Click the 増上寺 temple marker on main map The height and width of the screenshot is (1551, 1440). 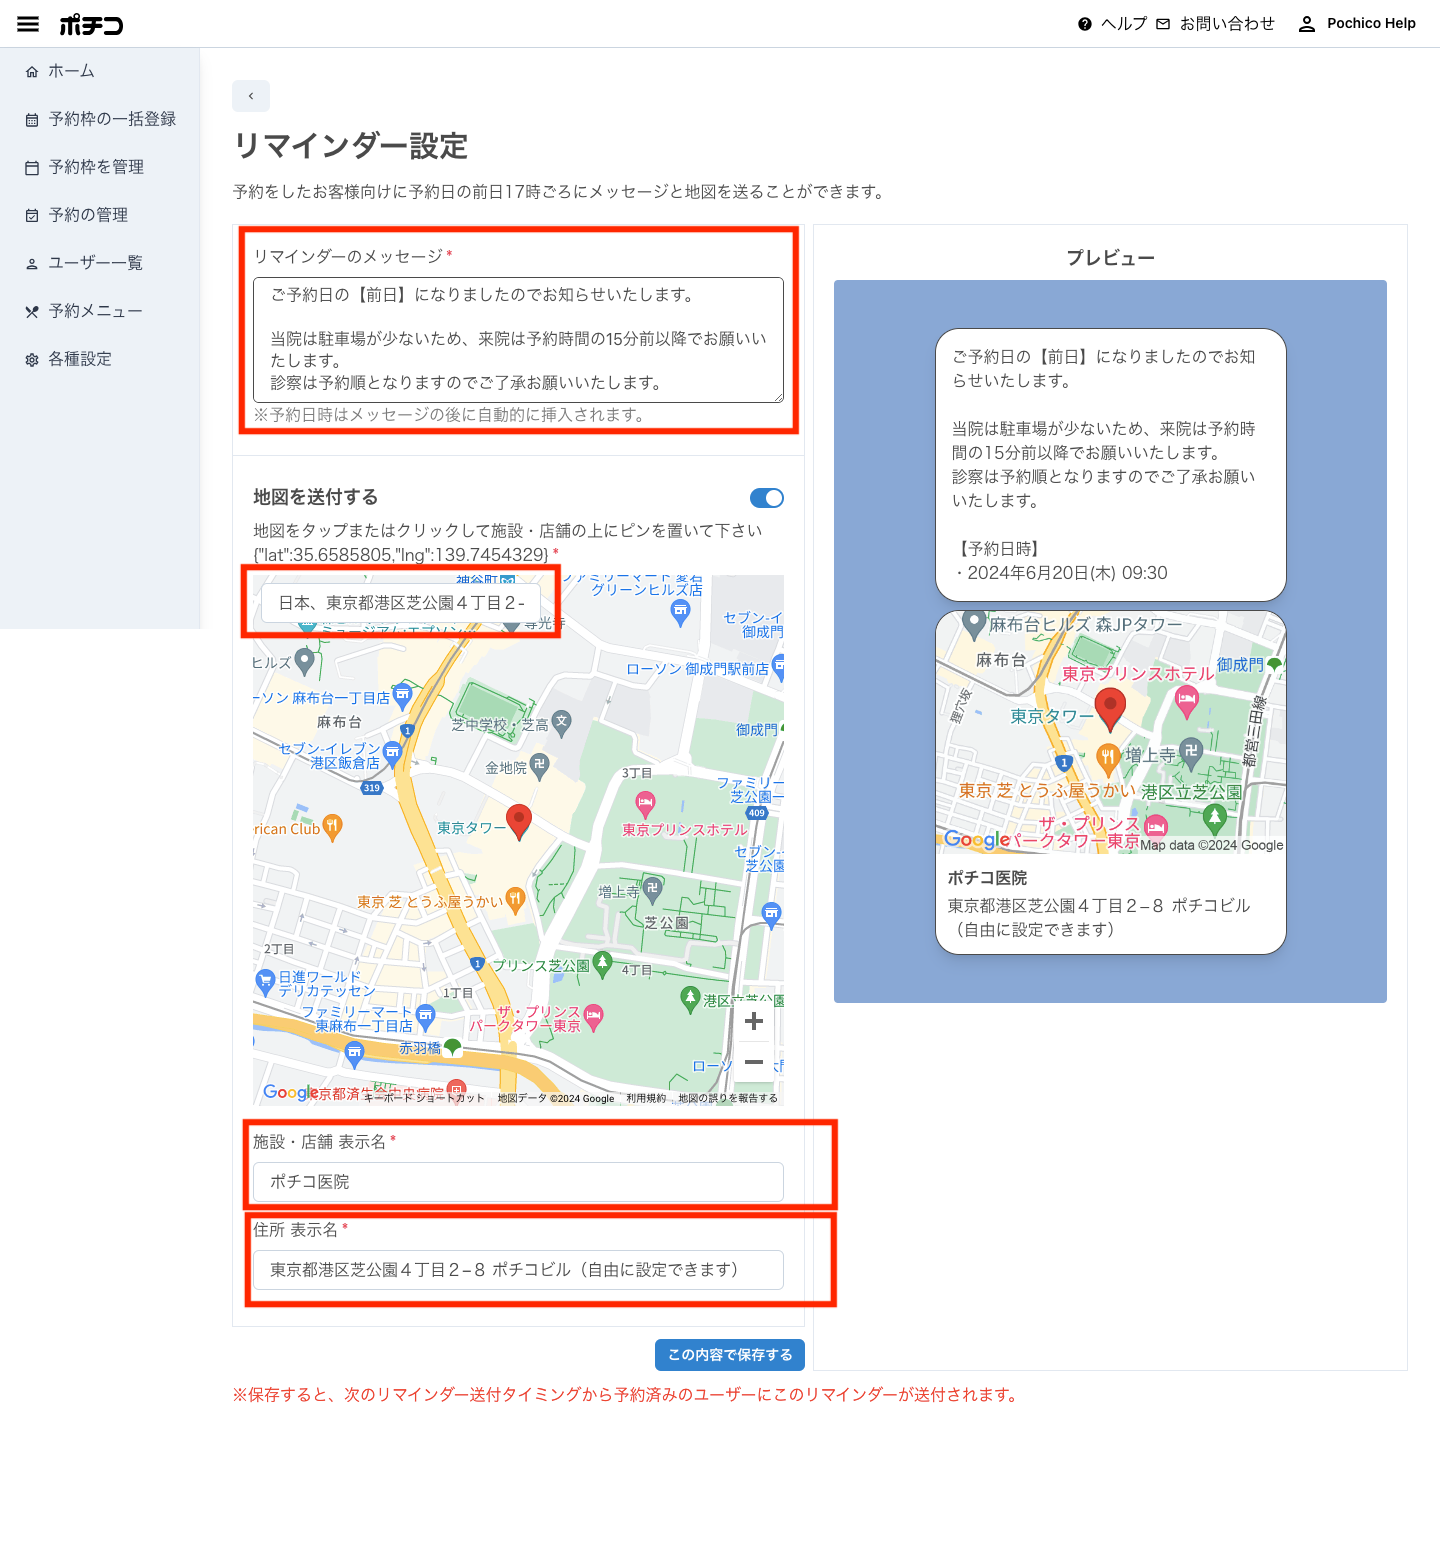652,888
